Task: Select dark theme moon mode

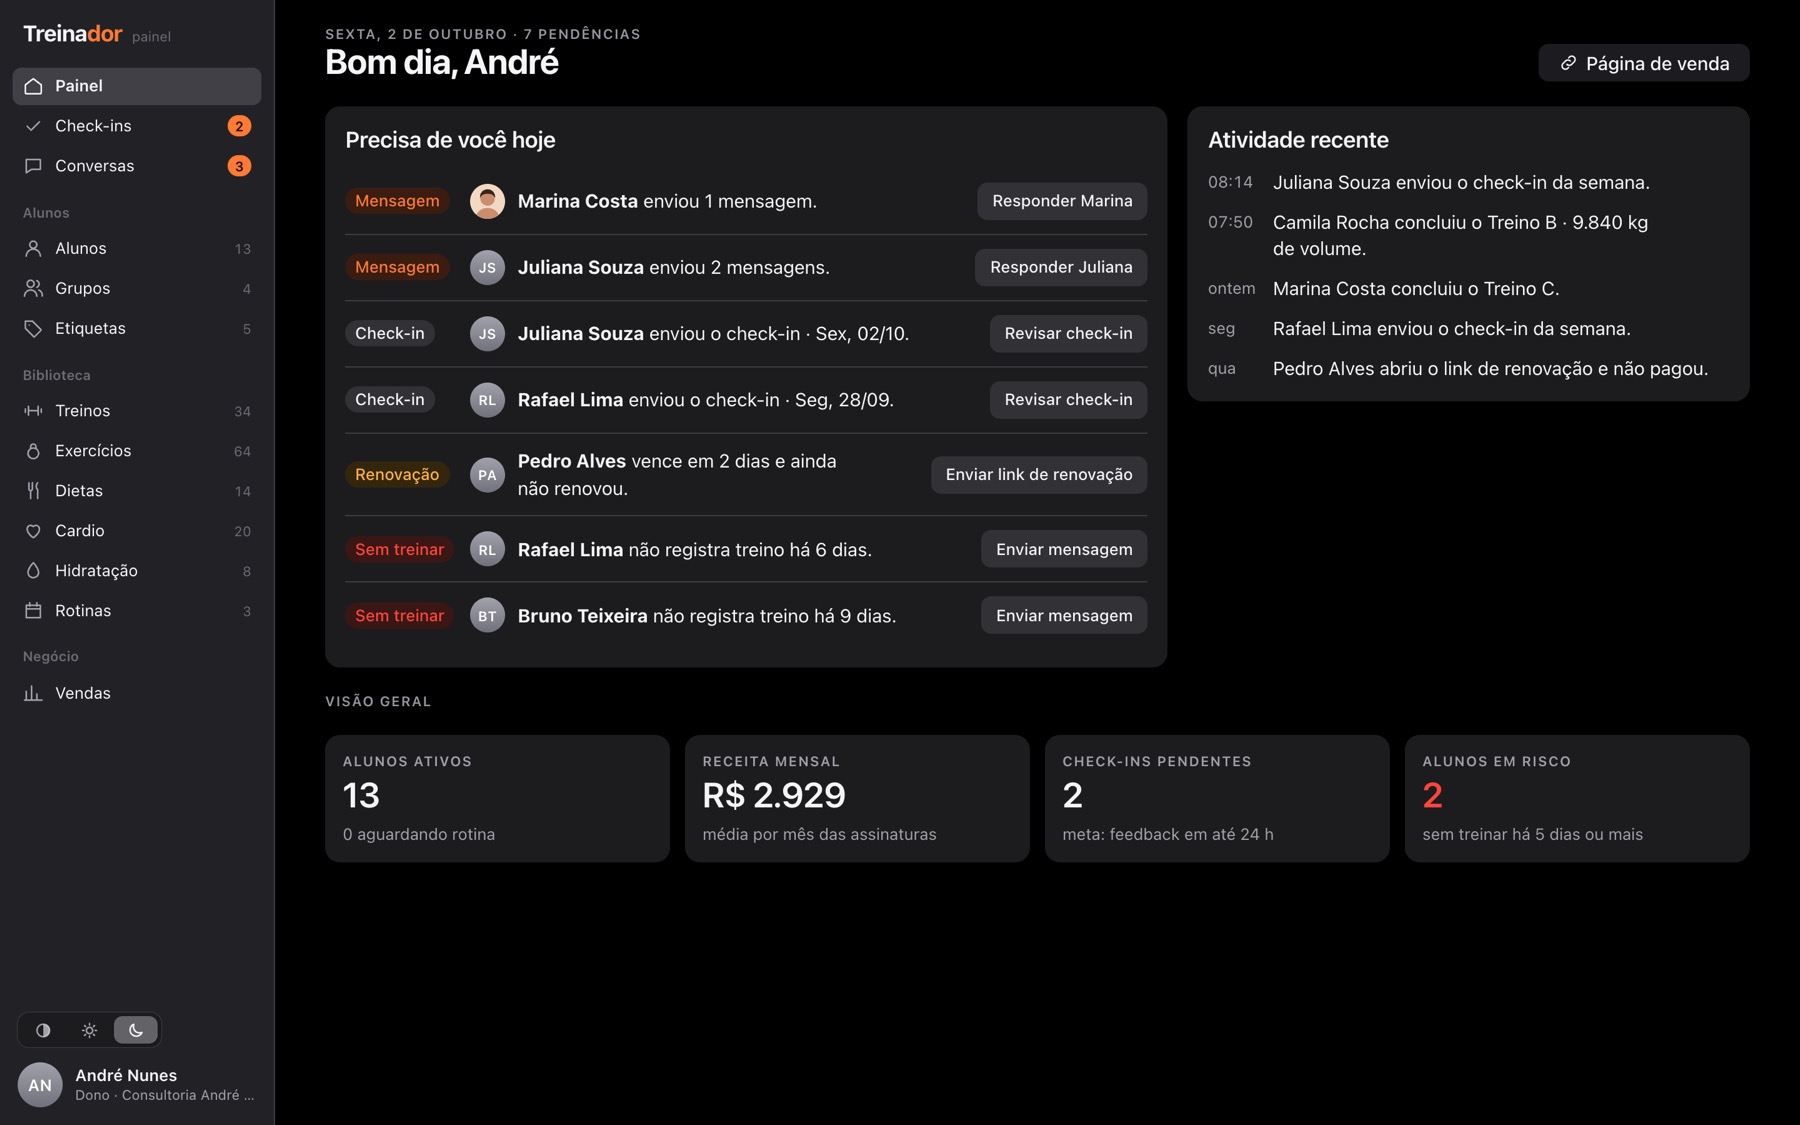Action: click(136, 1030)
